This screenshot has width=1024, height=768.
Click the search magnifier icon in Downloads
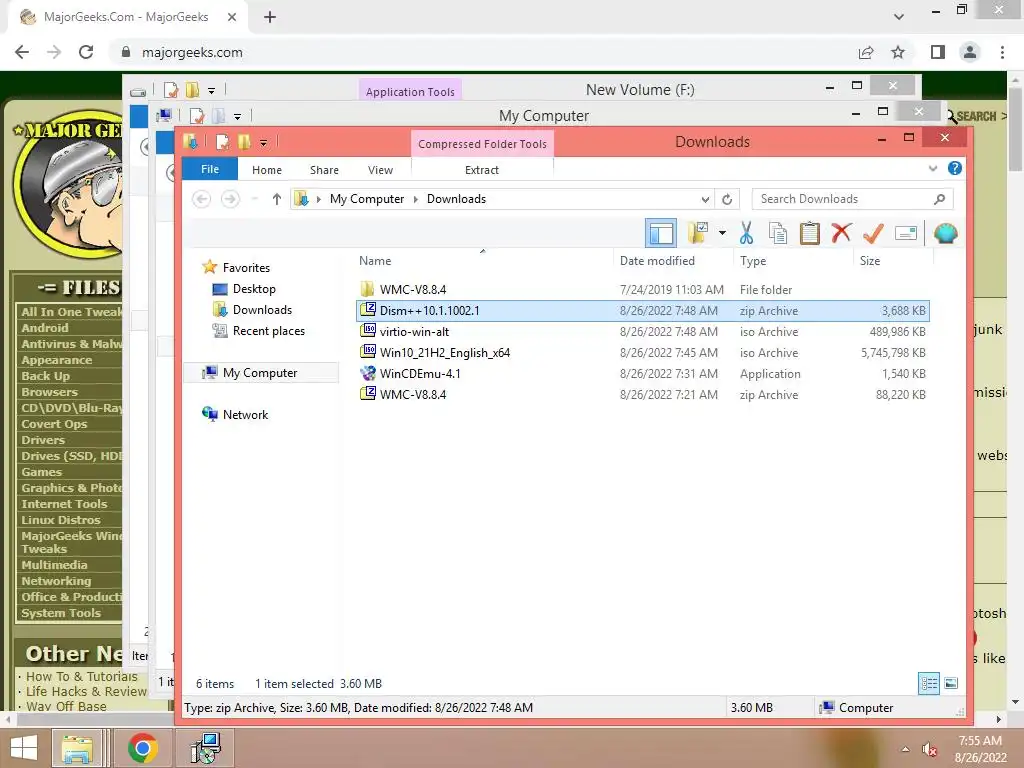click(939, 199)
